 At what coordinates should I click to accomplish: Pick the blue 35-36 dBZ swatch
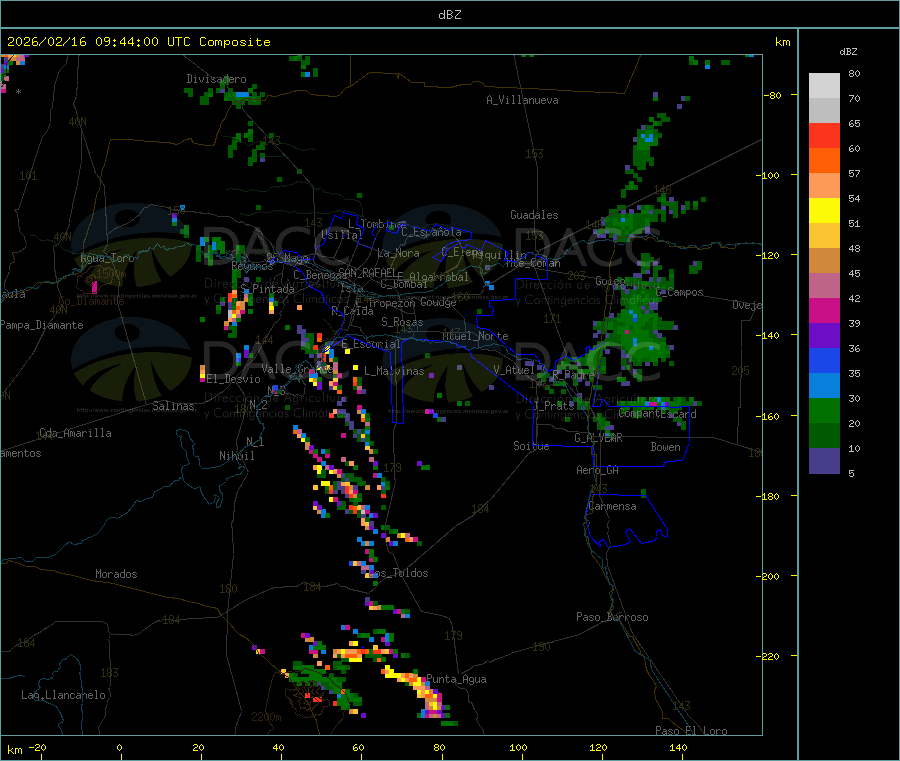tap(824, 360)
